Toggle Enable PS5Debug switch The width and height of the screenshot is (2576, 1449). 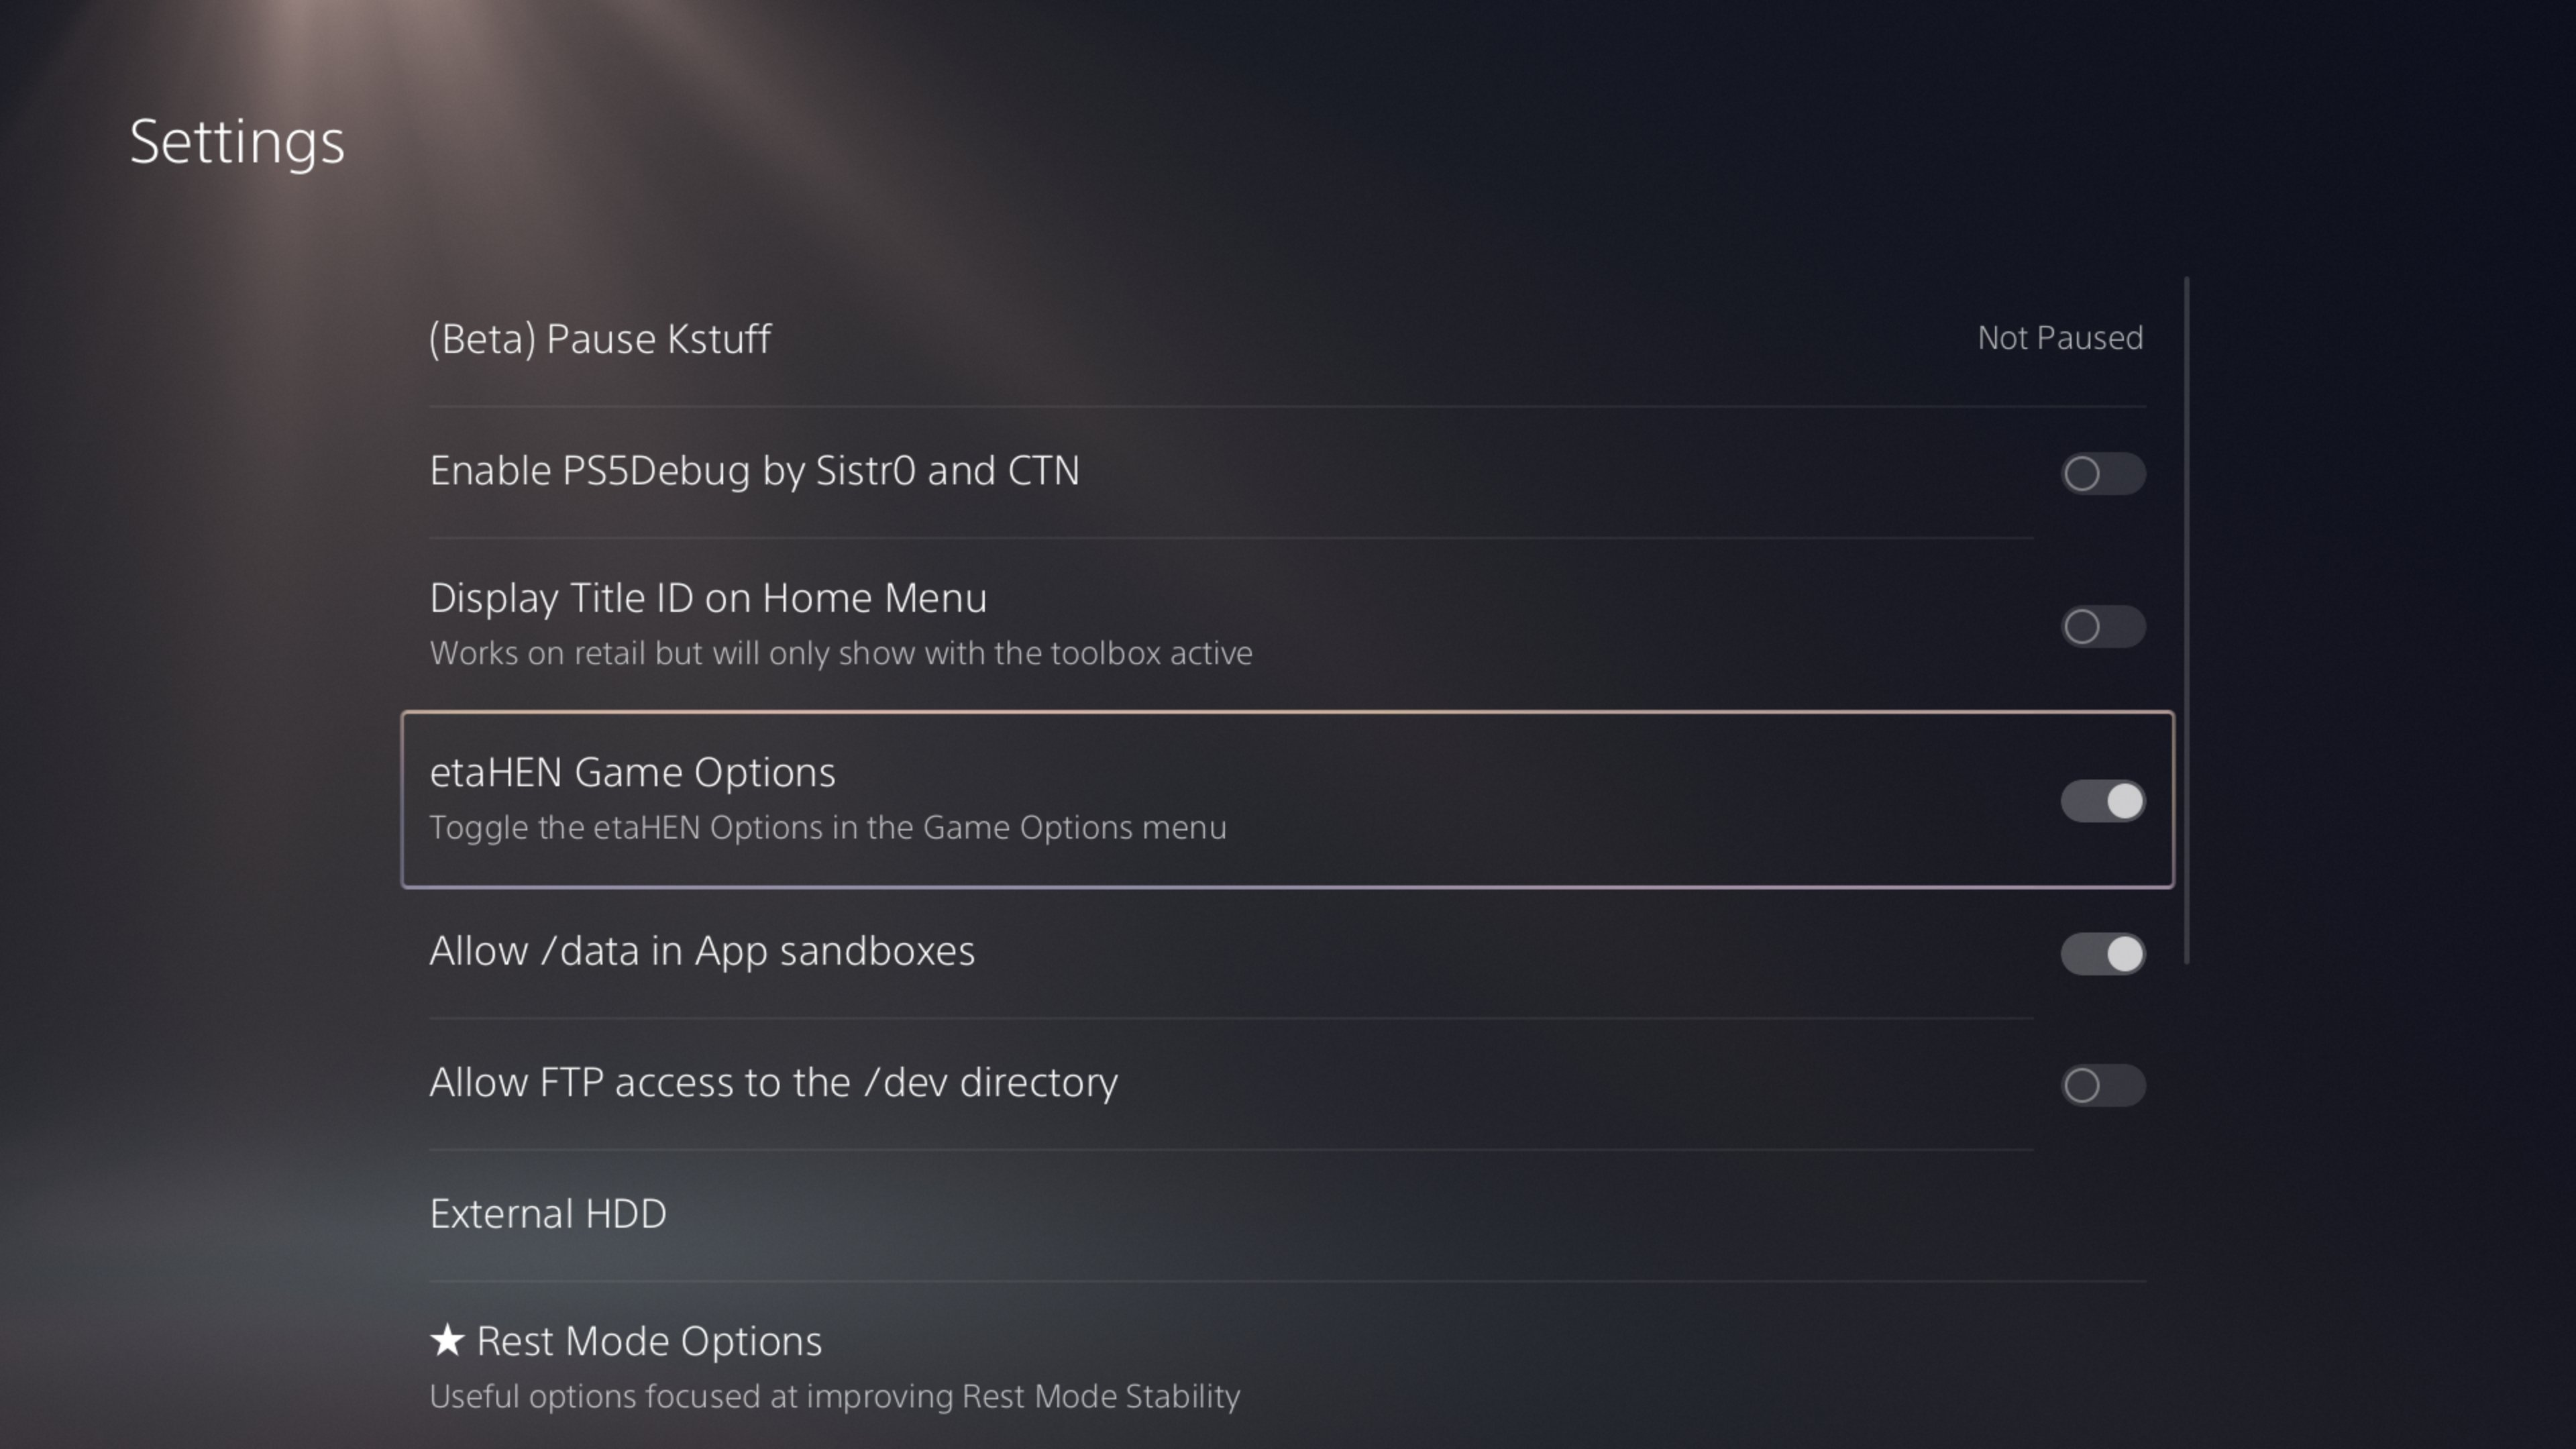click(x=2102, y=473)
